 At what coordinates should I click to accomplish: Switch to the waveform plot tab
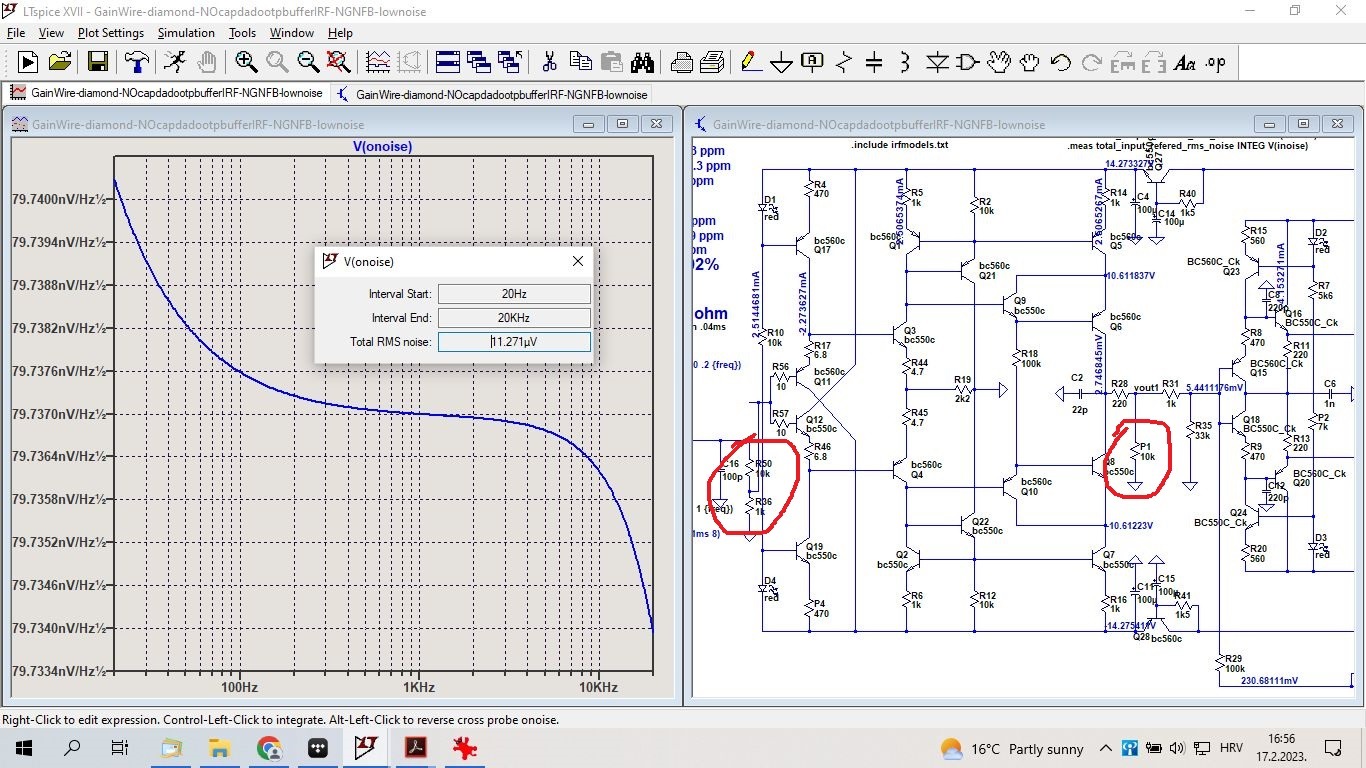coord(167,93)
